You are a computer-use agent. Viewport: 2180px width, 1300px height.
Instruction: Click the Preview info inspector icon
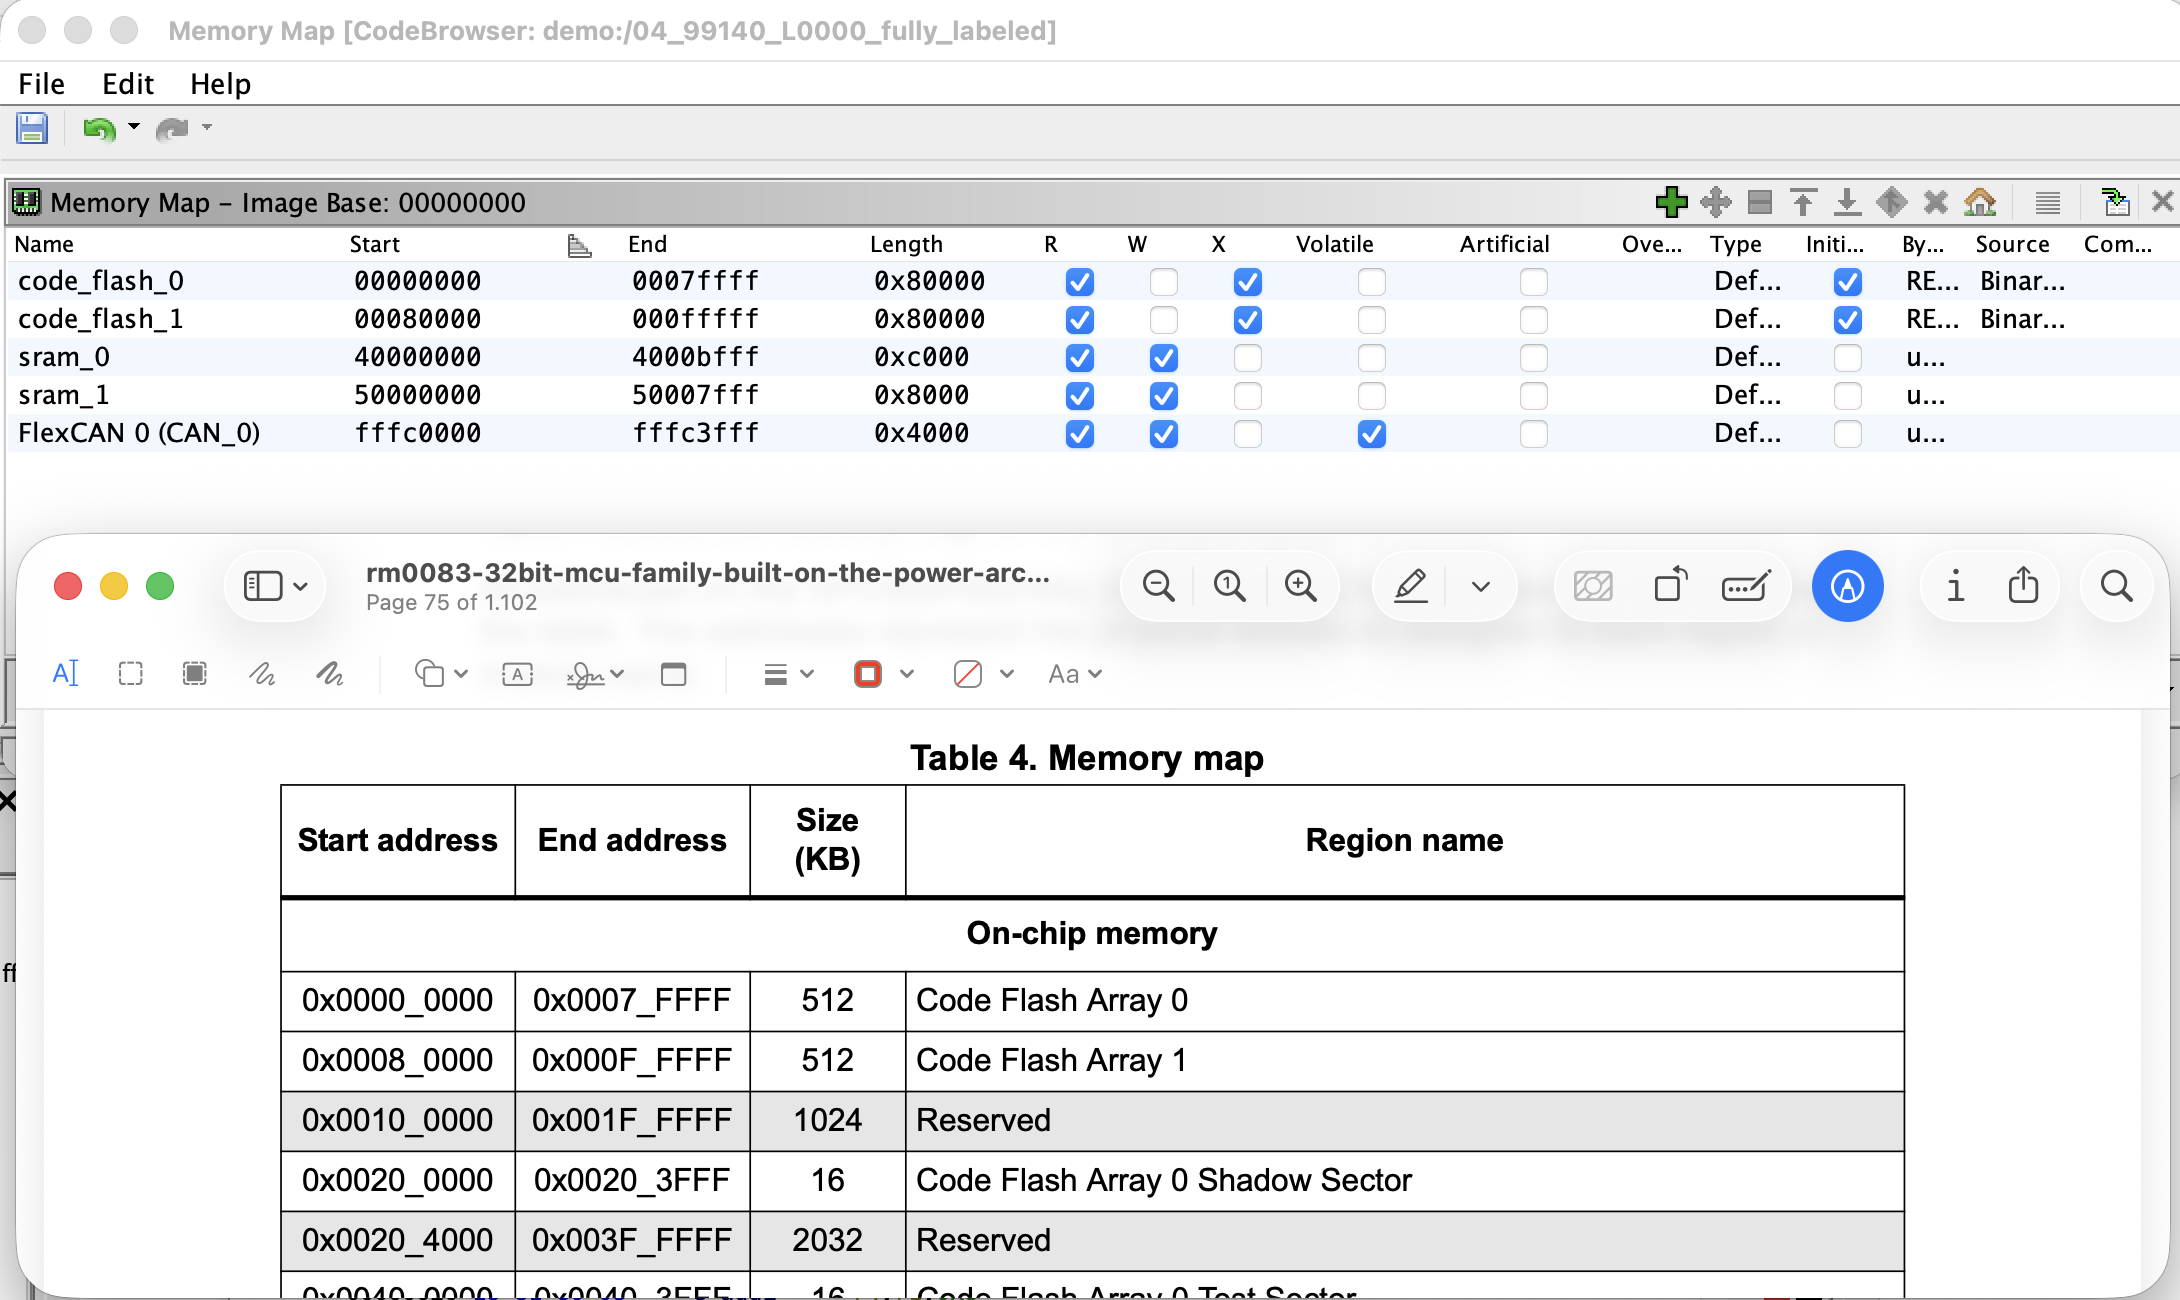[x=1955, y=586]
